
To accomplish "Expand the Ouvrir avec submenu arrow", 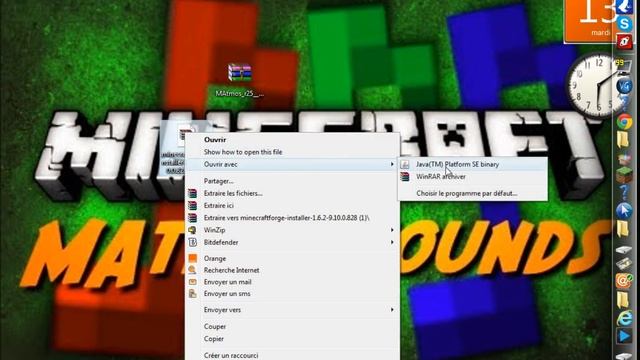I will click(392, 164).
